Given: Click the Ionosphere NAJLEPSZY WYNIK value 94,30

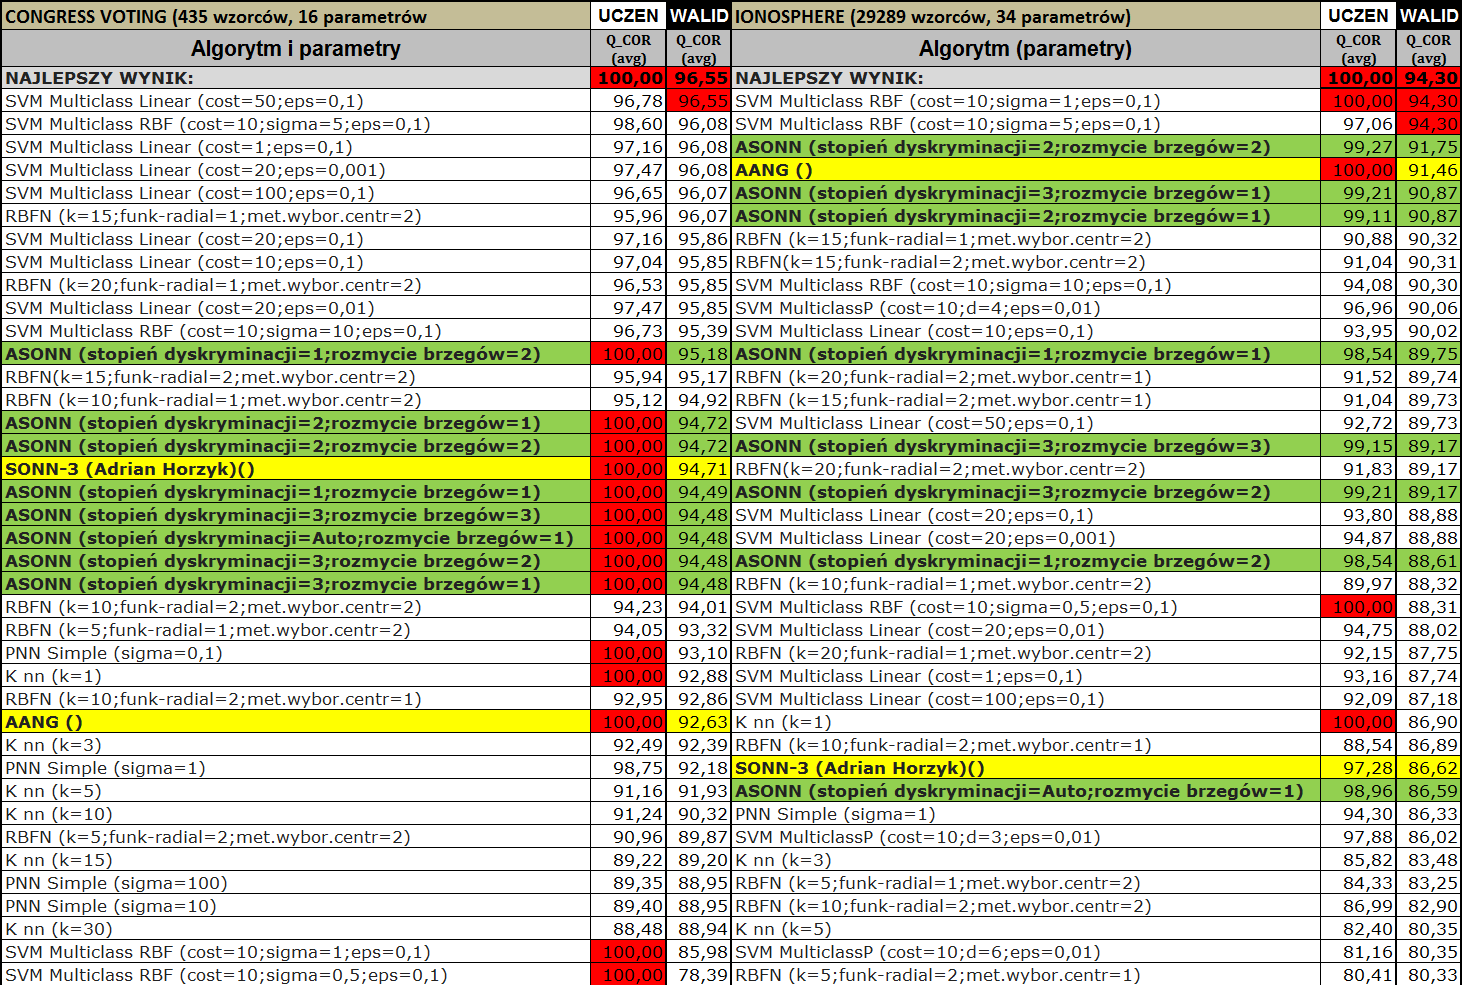Looking at the screenshot, I should (1429, 78).
